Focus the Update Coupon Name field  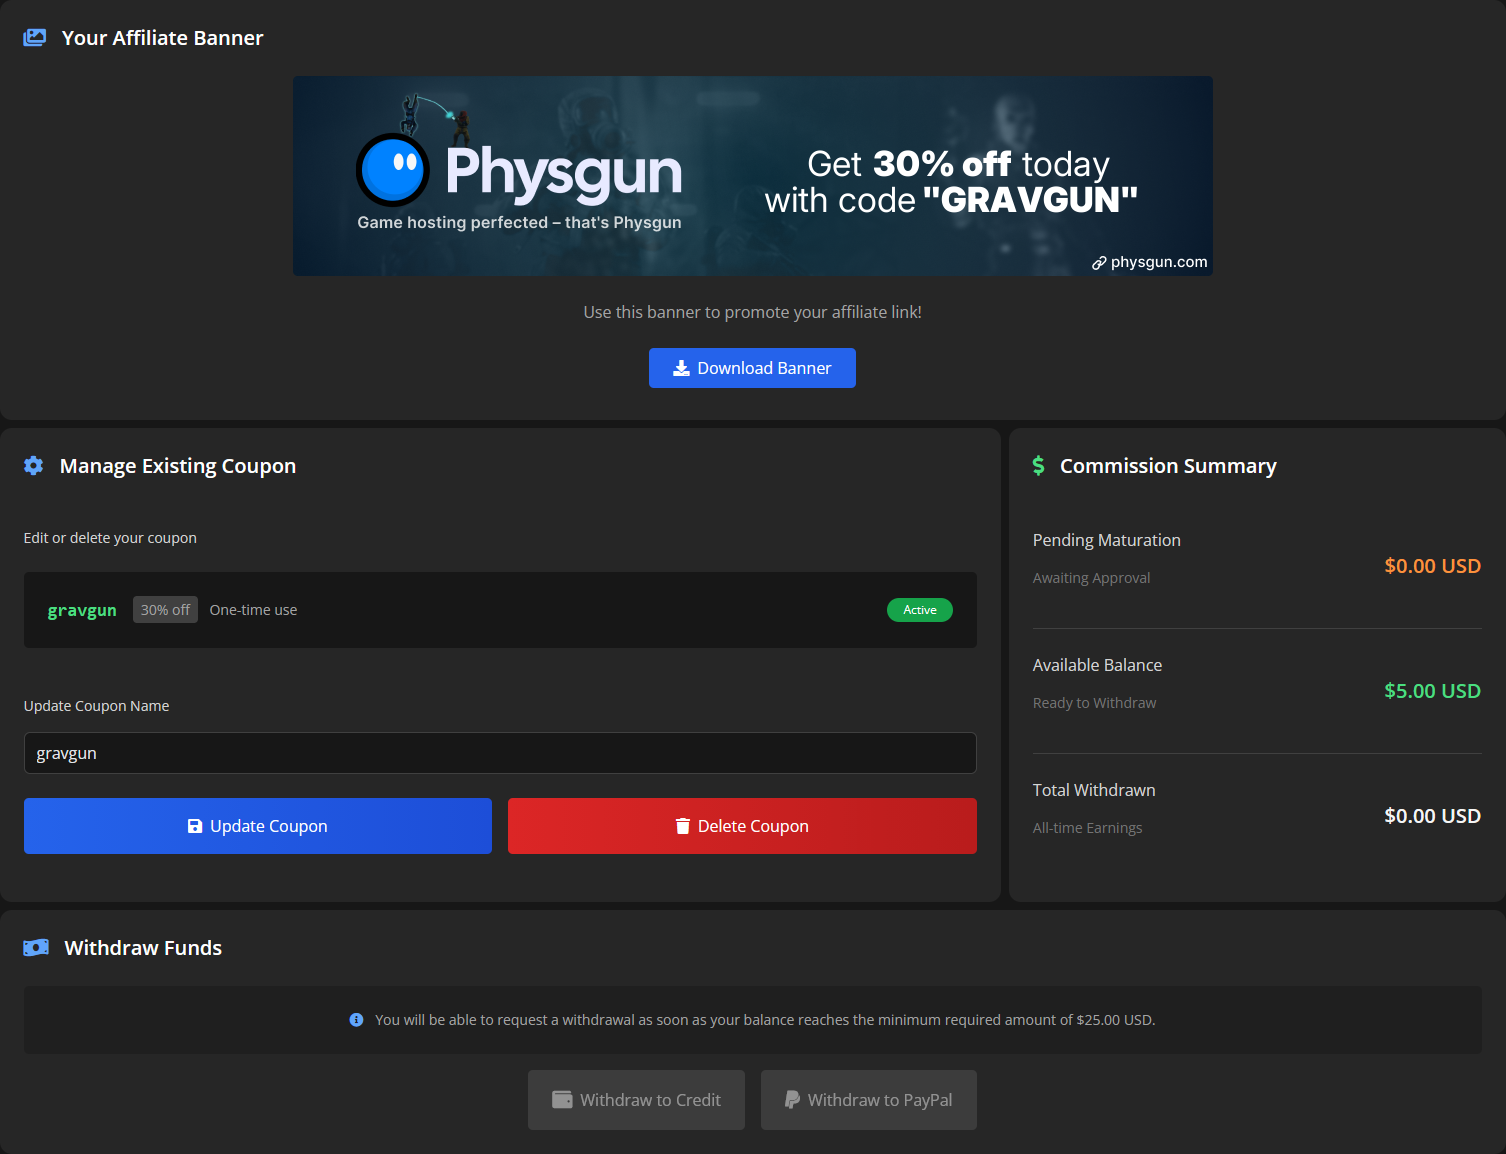[500, 753]
